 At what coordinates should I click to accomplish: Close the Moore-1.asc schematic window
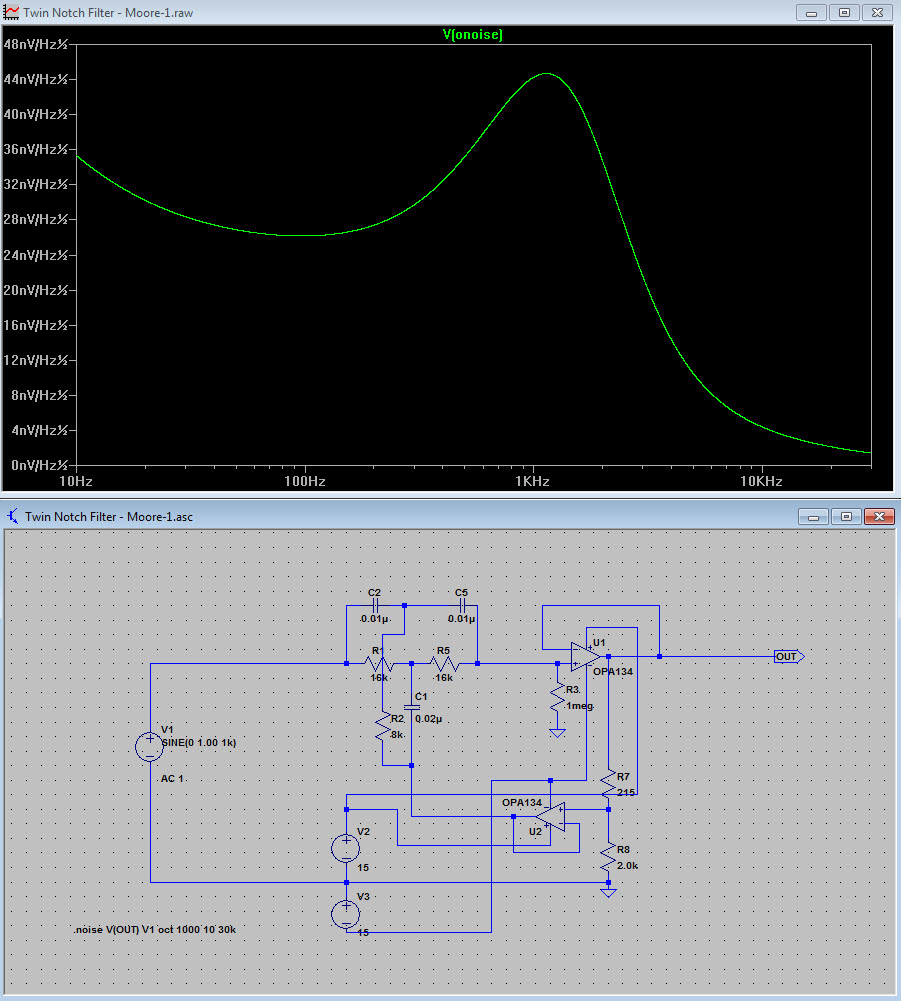pos(879,516)
